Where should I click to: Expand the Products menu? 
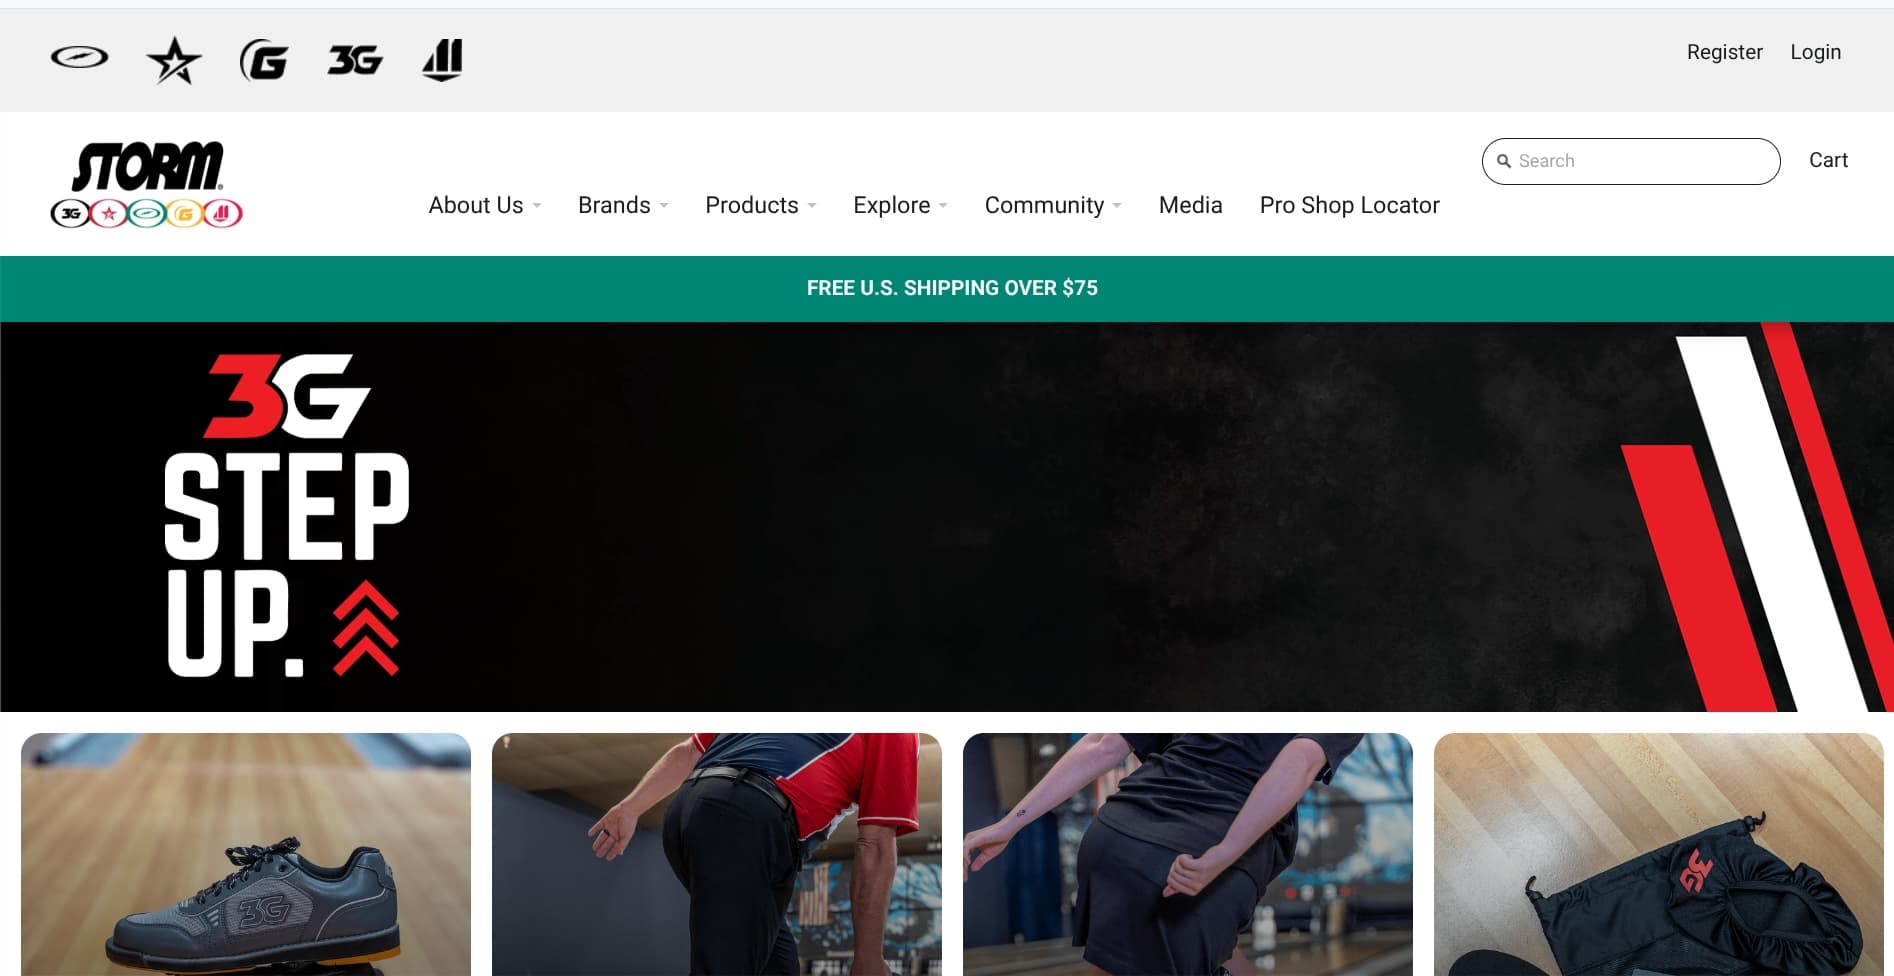click(761, 205)
